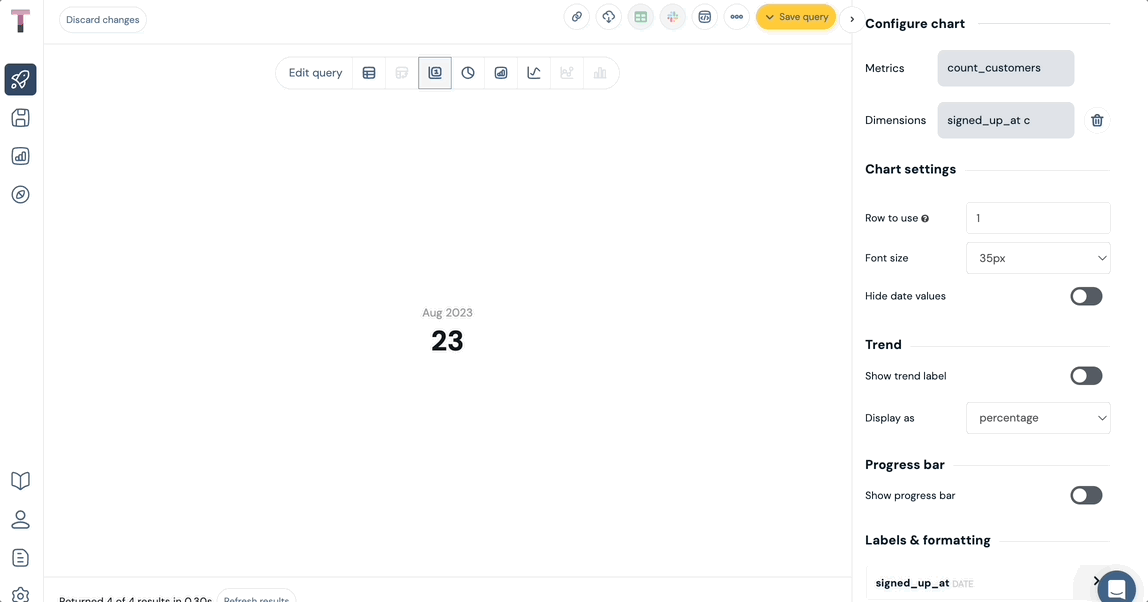Share the query via the Slack icon
Screen dimensions: 1148x602
673,17
